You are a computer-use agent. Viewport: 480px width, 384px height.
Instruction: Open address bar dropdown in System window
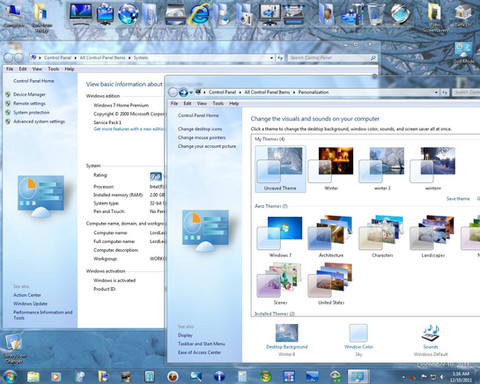pyautogui.click(x=272, y=58)
